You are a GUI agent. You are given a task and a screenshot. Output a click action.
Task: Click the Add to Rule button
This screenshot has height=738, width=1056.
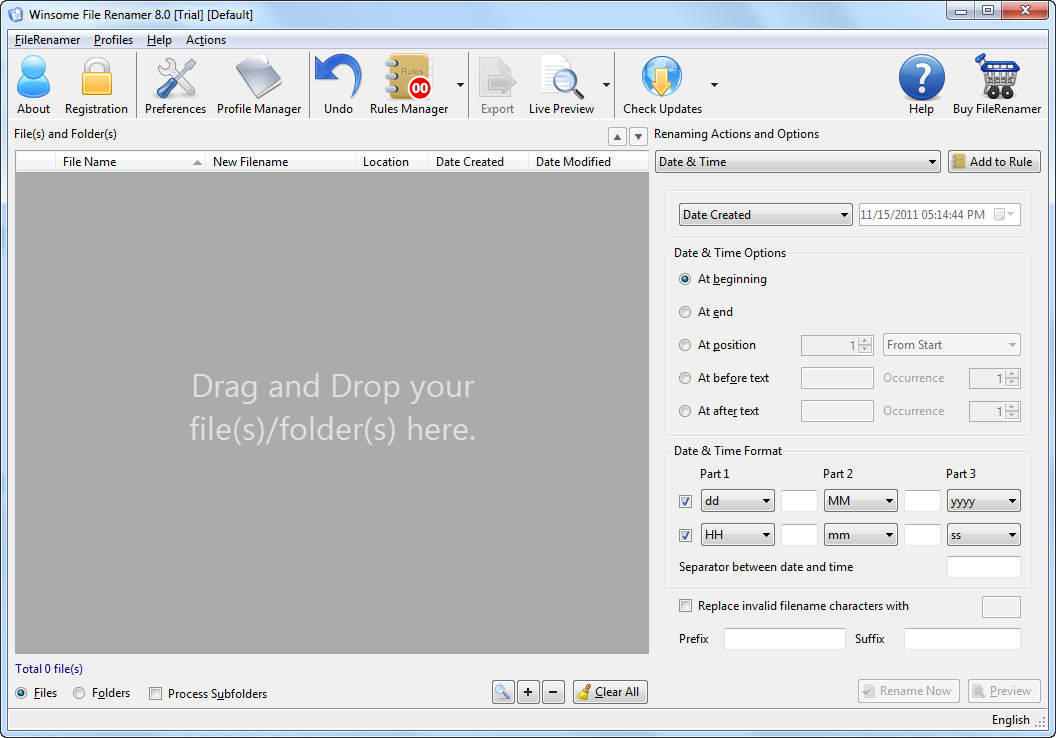coord(994,162)
